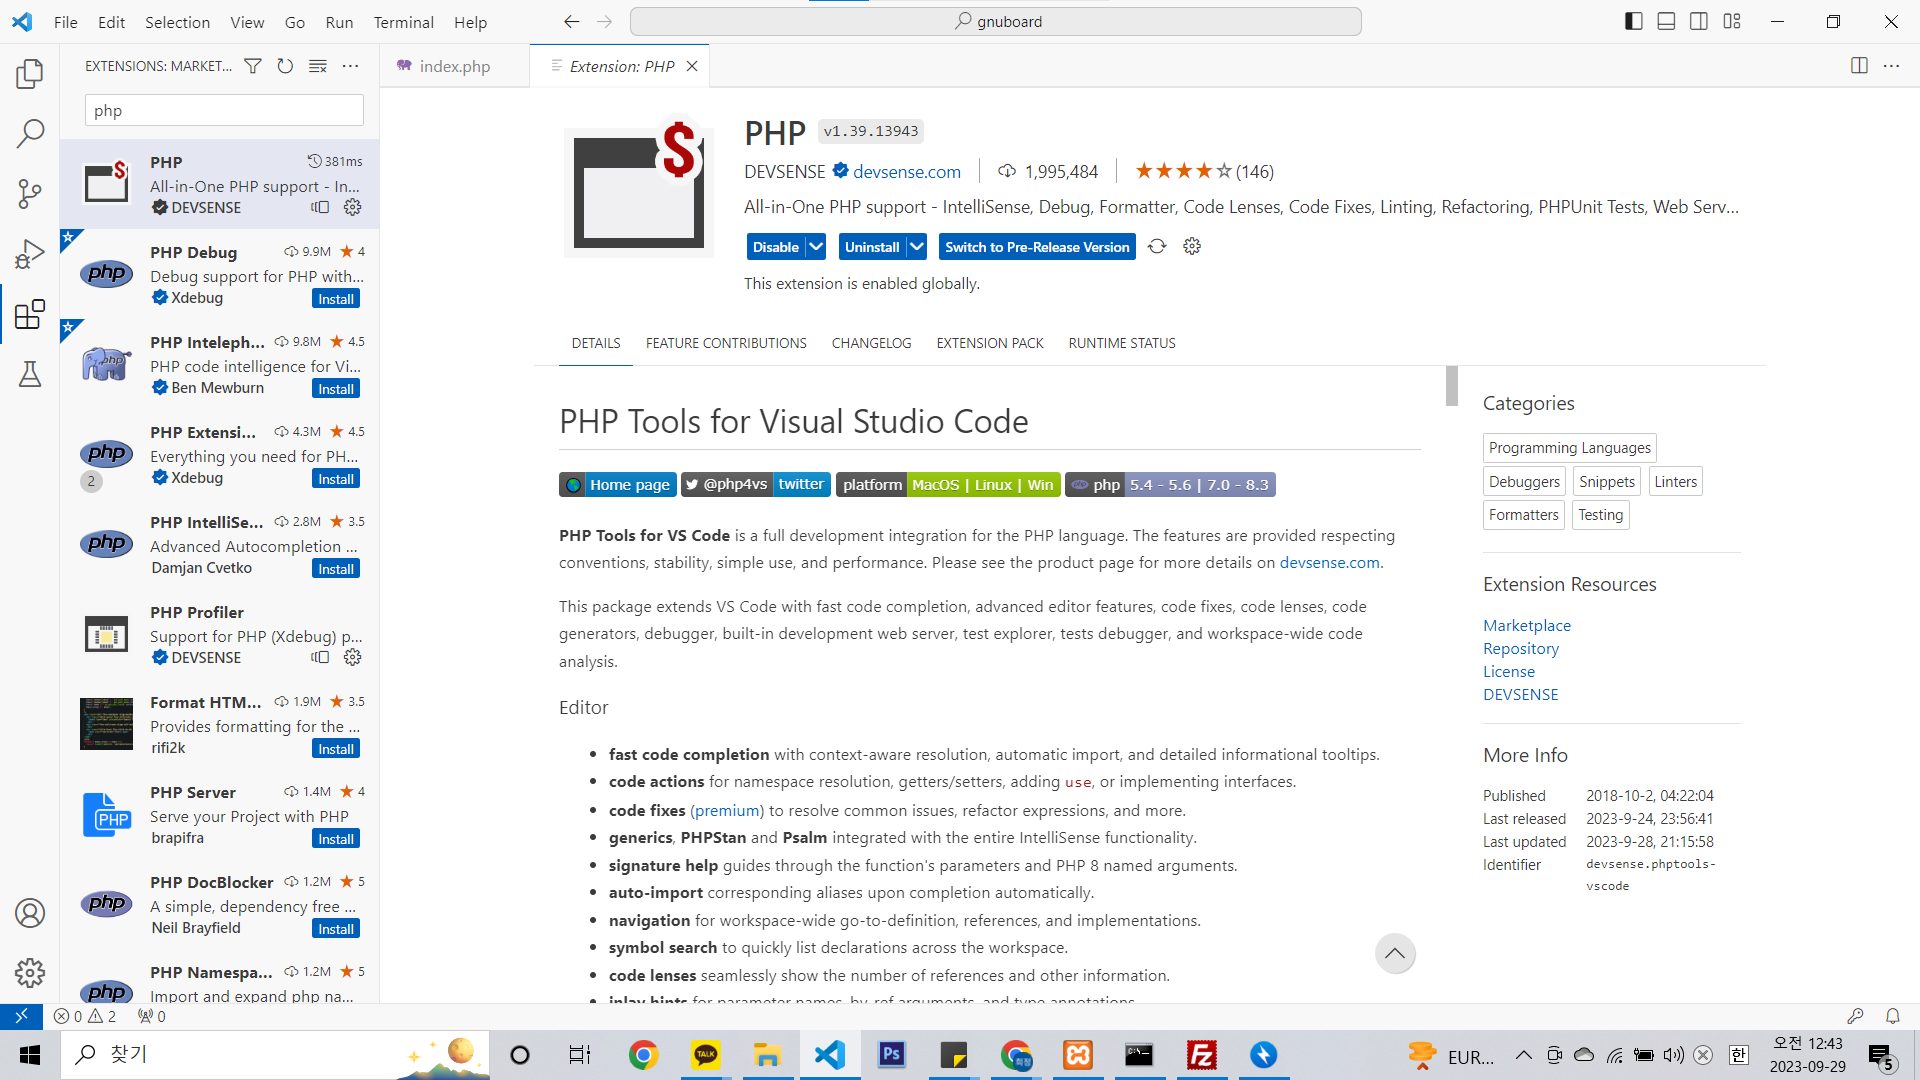Select the Linters category tag
Screen dimensions: 1920x1080
[x=1675, y=482]
